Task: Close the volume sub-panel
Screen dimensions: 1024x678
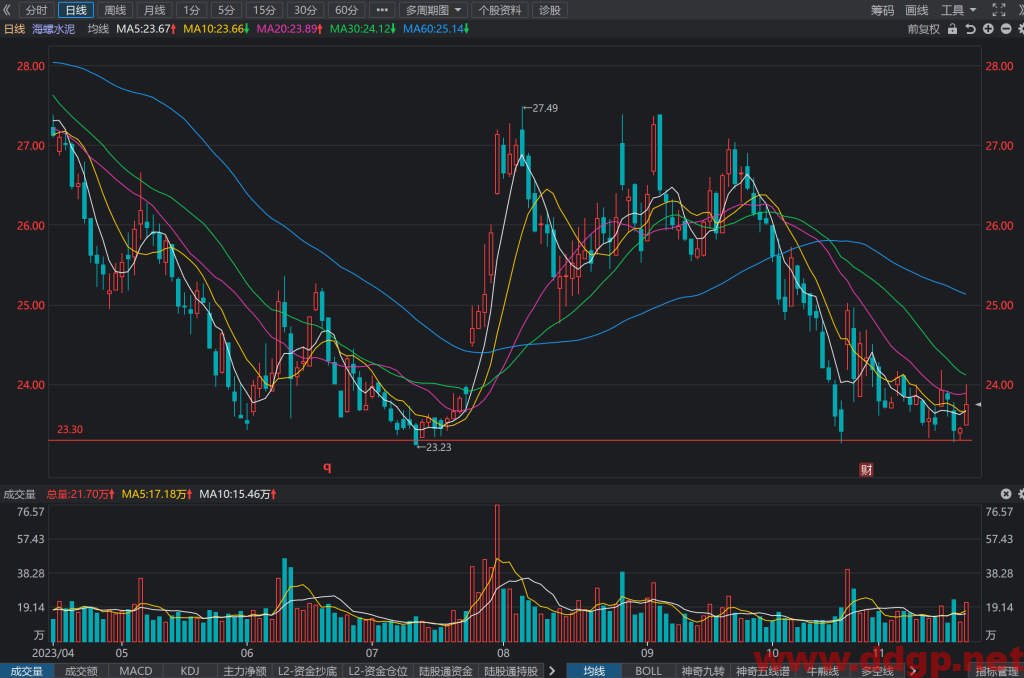Action: click(1006, 494)
